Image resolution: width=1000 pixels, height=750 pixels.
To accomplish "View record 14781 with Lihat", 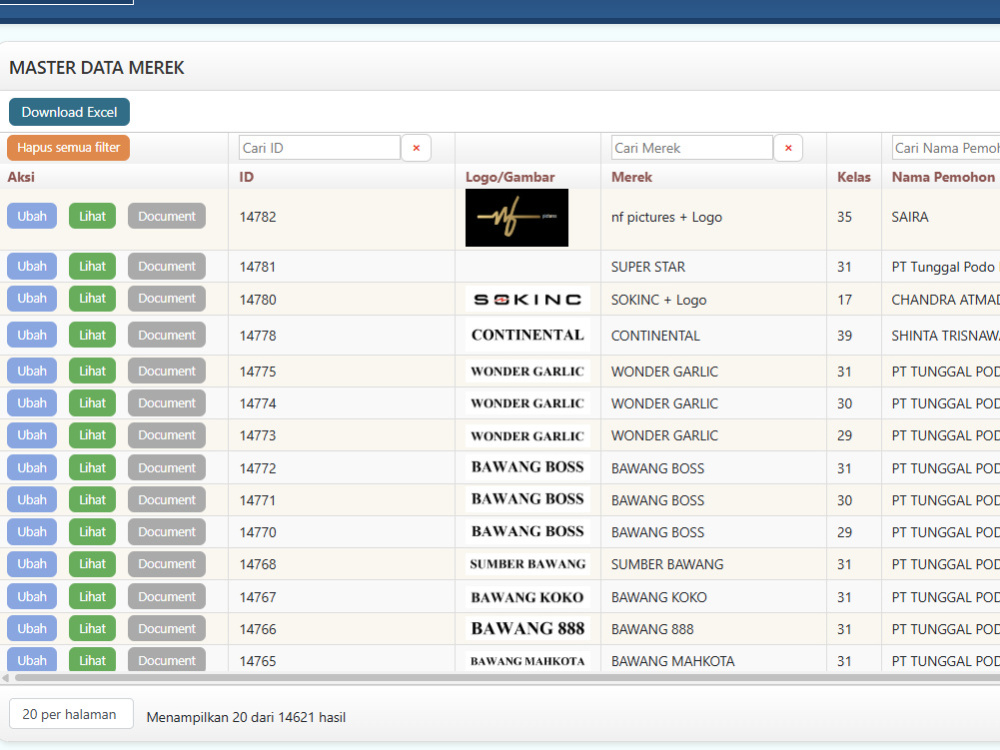I will (x=92, y=266).
